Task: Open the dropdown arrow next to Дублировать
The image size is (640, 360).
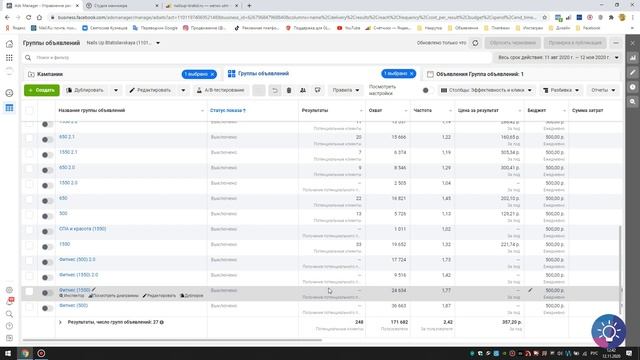Action: (116, 90)
